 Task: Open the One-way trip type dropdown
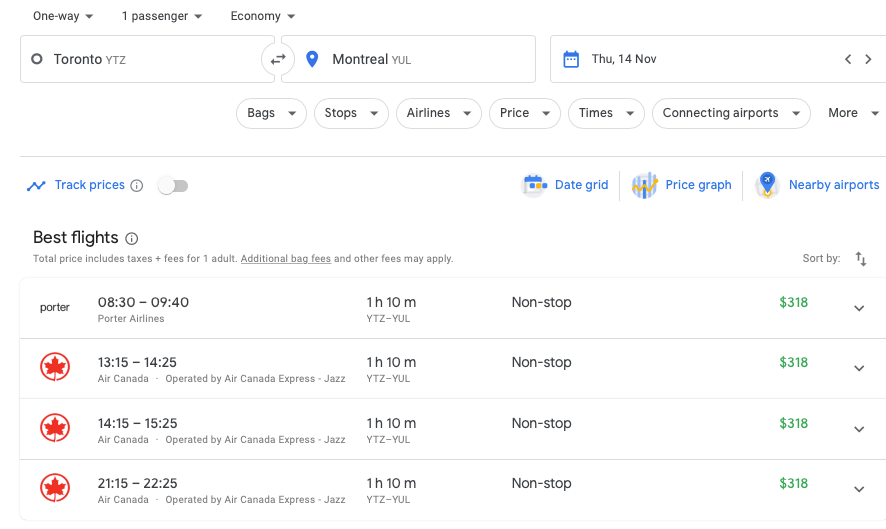click(63, 16)
